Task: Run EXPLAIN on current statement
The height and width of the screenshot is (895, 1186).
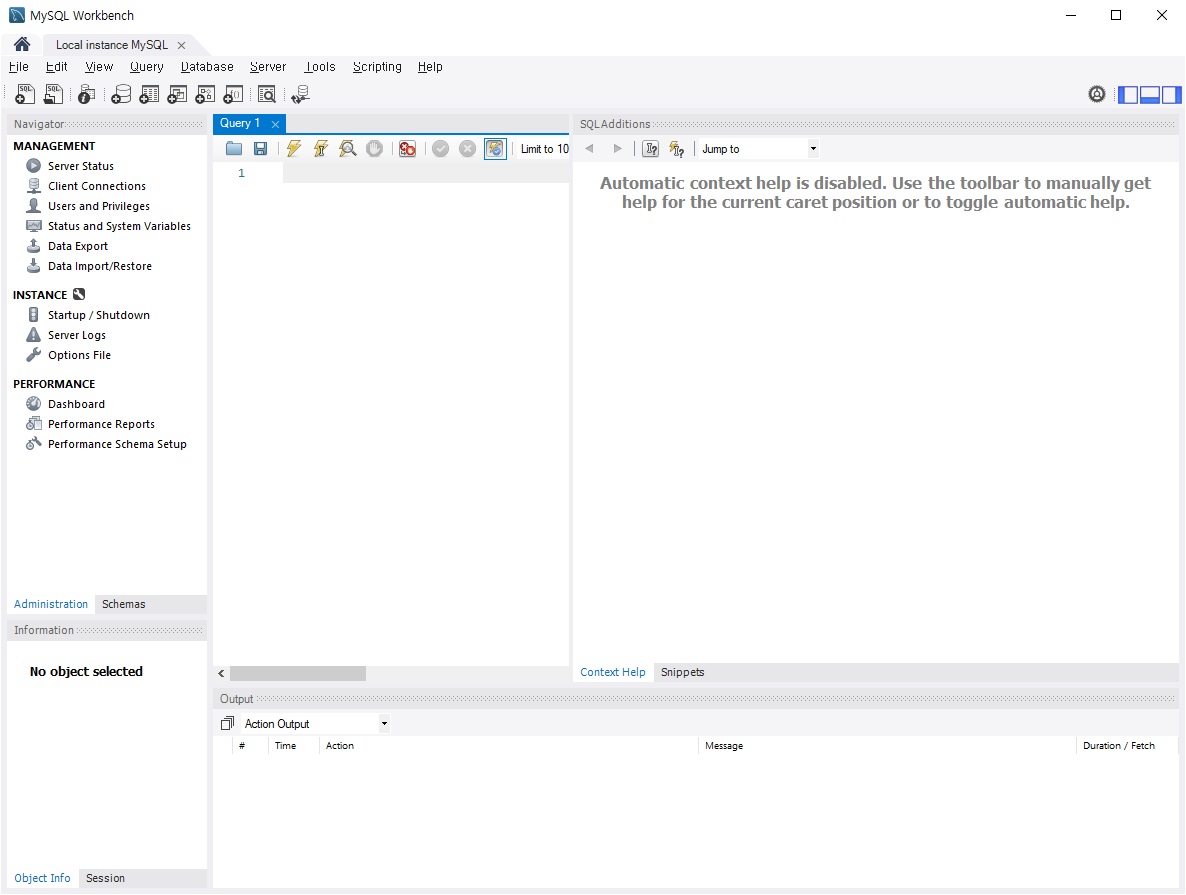Action: [348, 149]
